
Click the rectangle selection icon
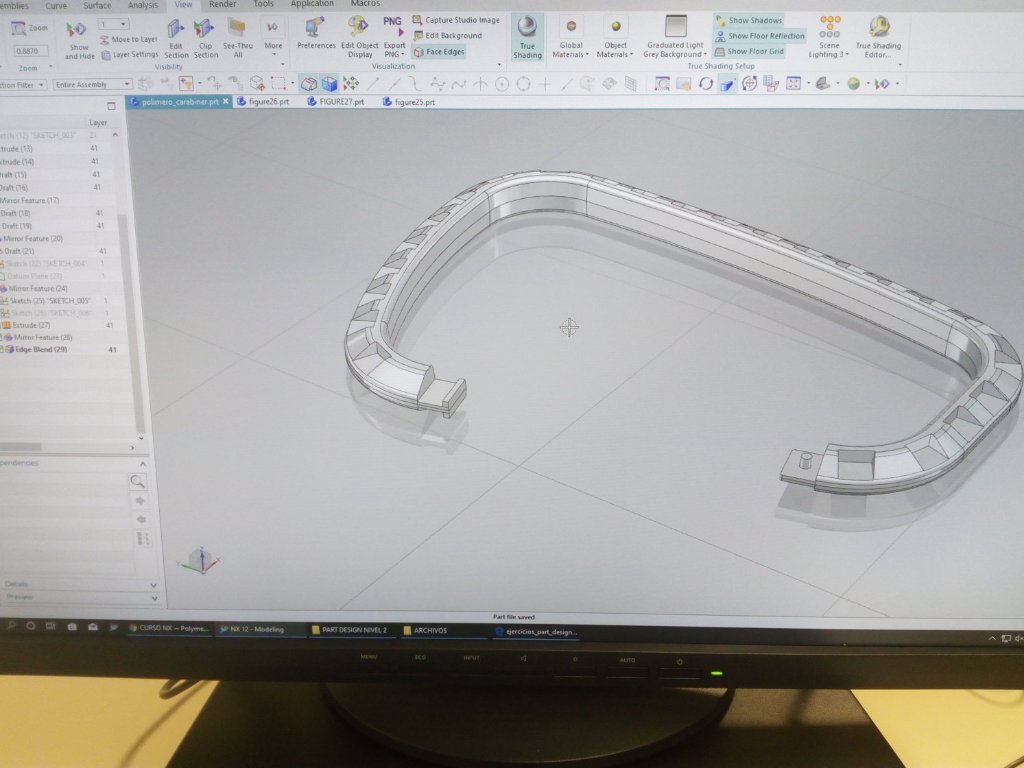tap(278, 84)
